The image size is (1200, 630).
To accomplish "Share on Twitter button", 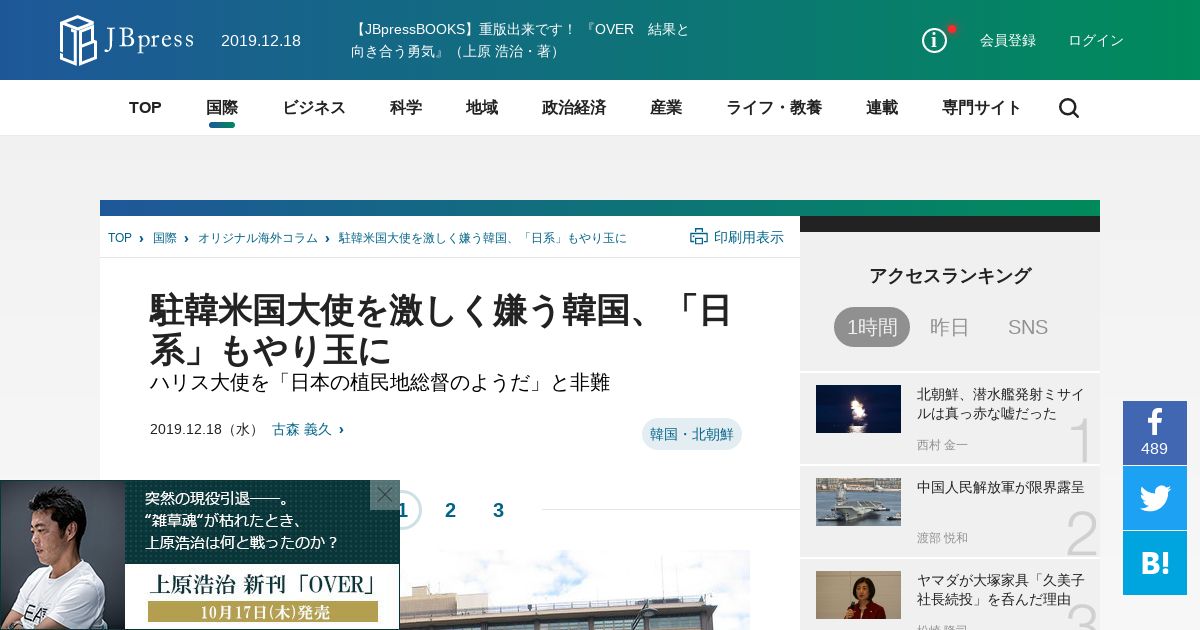I will pos(1155,498).
